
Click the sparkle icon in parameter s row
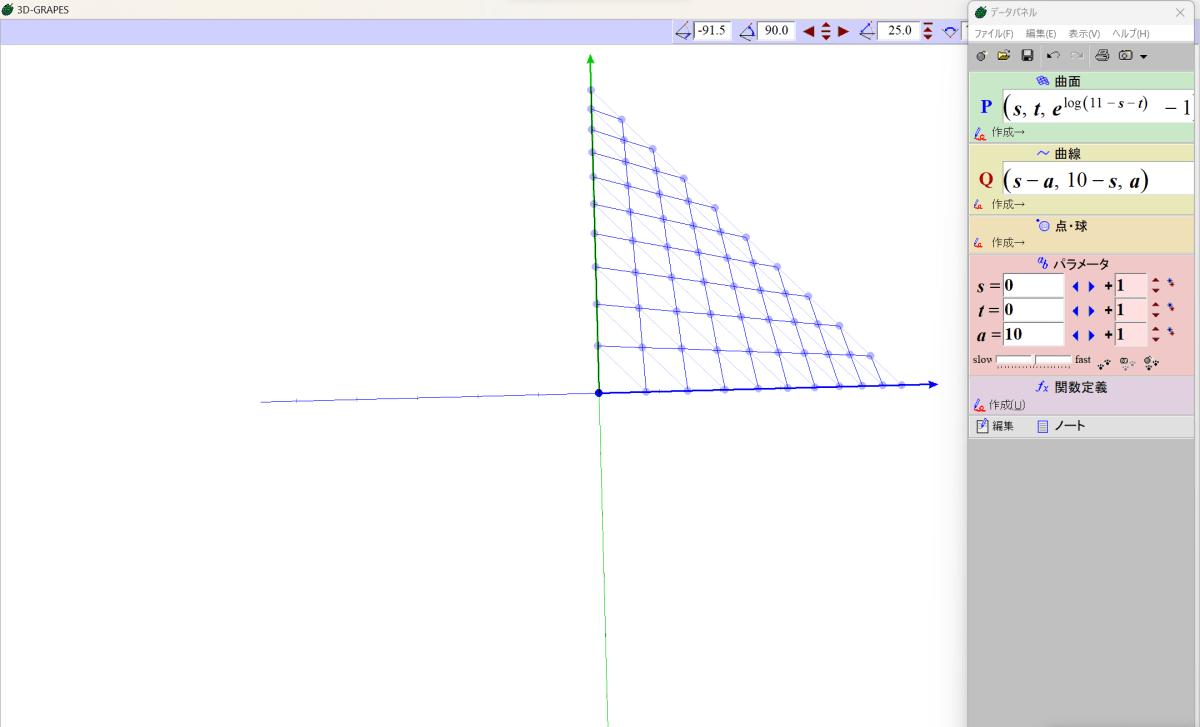point(1170,283)
